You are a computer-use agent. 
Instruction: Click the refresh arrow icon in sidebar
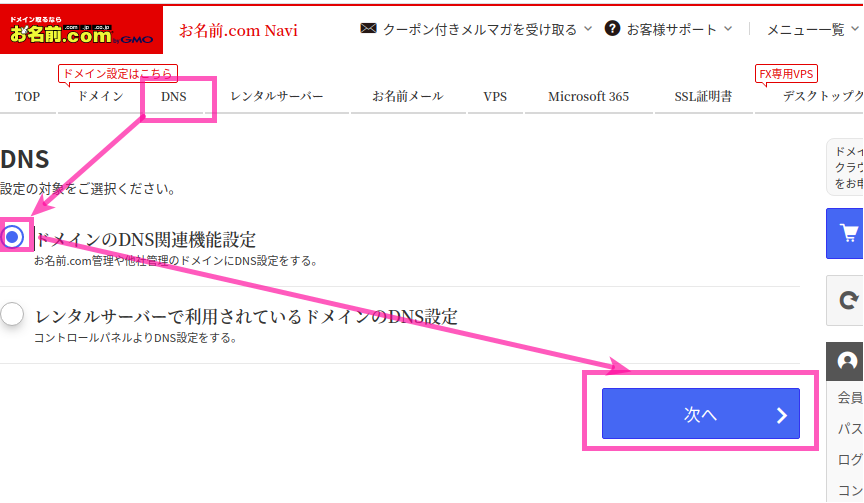pyautogui.click(x=847, y=300)
